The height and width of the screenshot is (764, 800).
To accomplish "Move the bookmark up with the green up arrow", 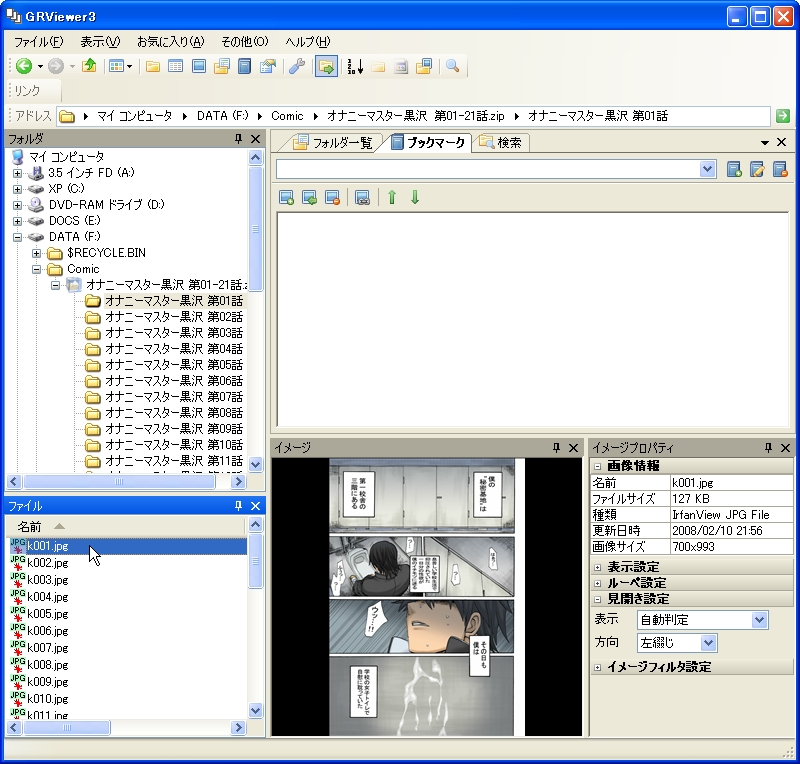I will 392,198.
